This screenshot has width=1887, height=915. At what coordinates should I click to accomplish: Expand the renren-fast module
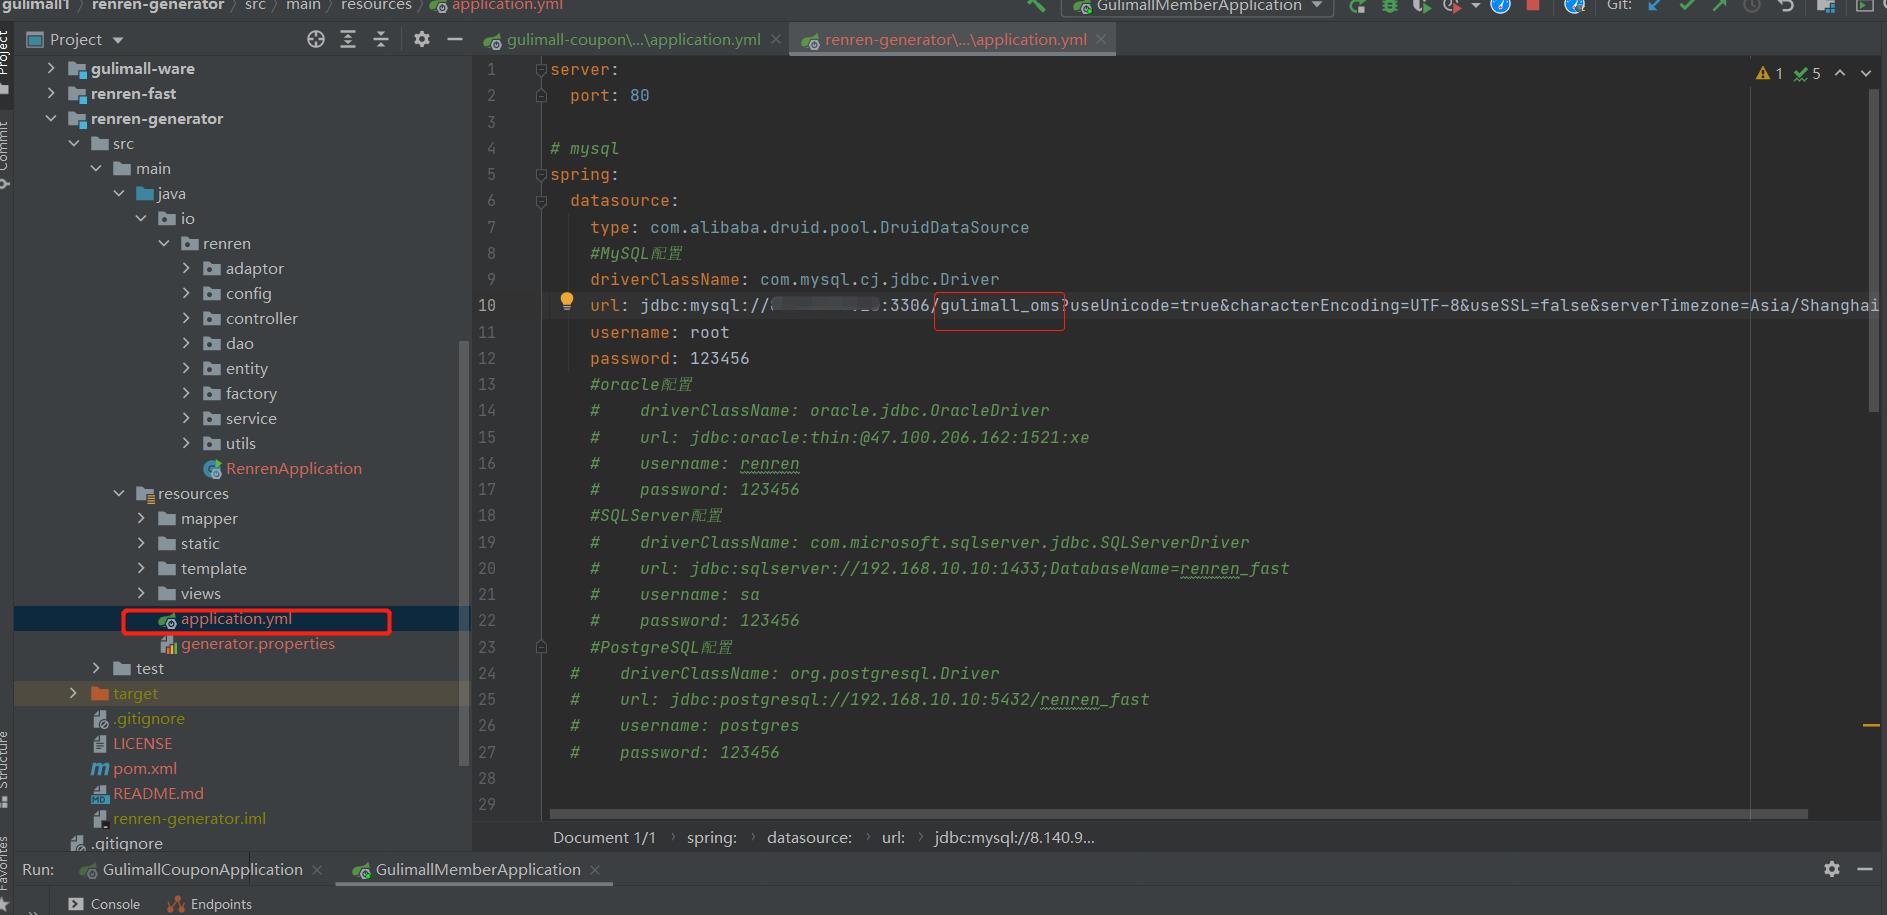(51, 93)
